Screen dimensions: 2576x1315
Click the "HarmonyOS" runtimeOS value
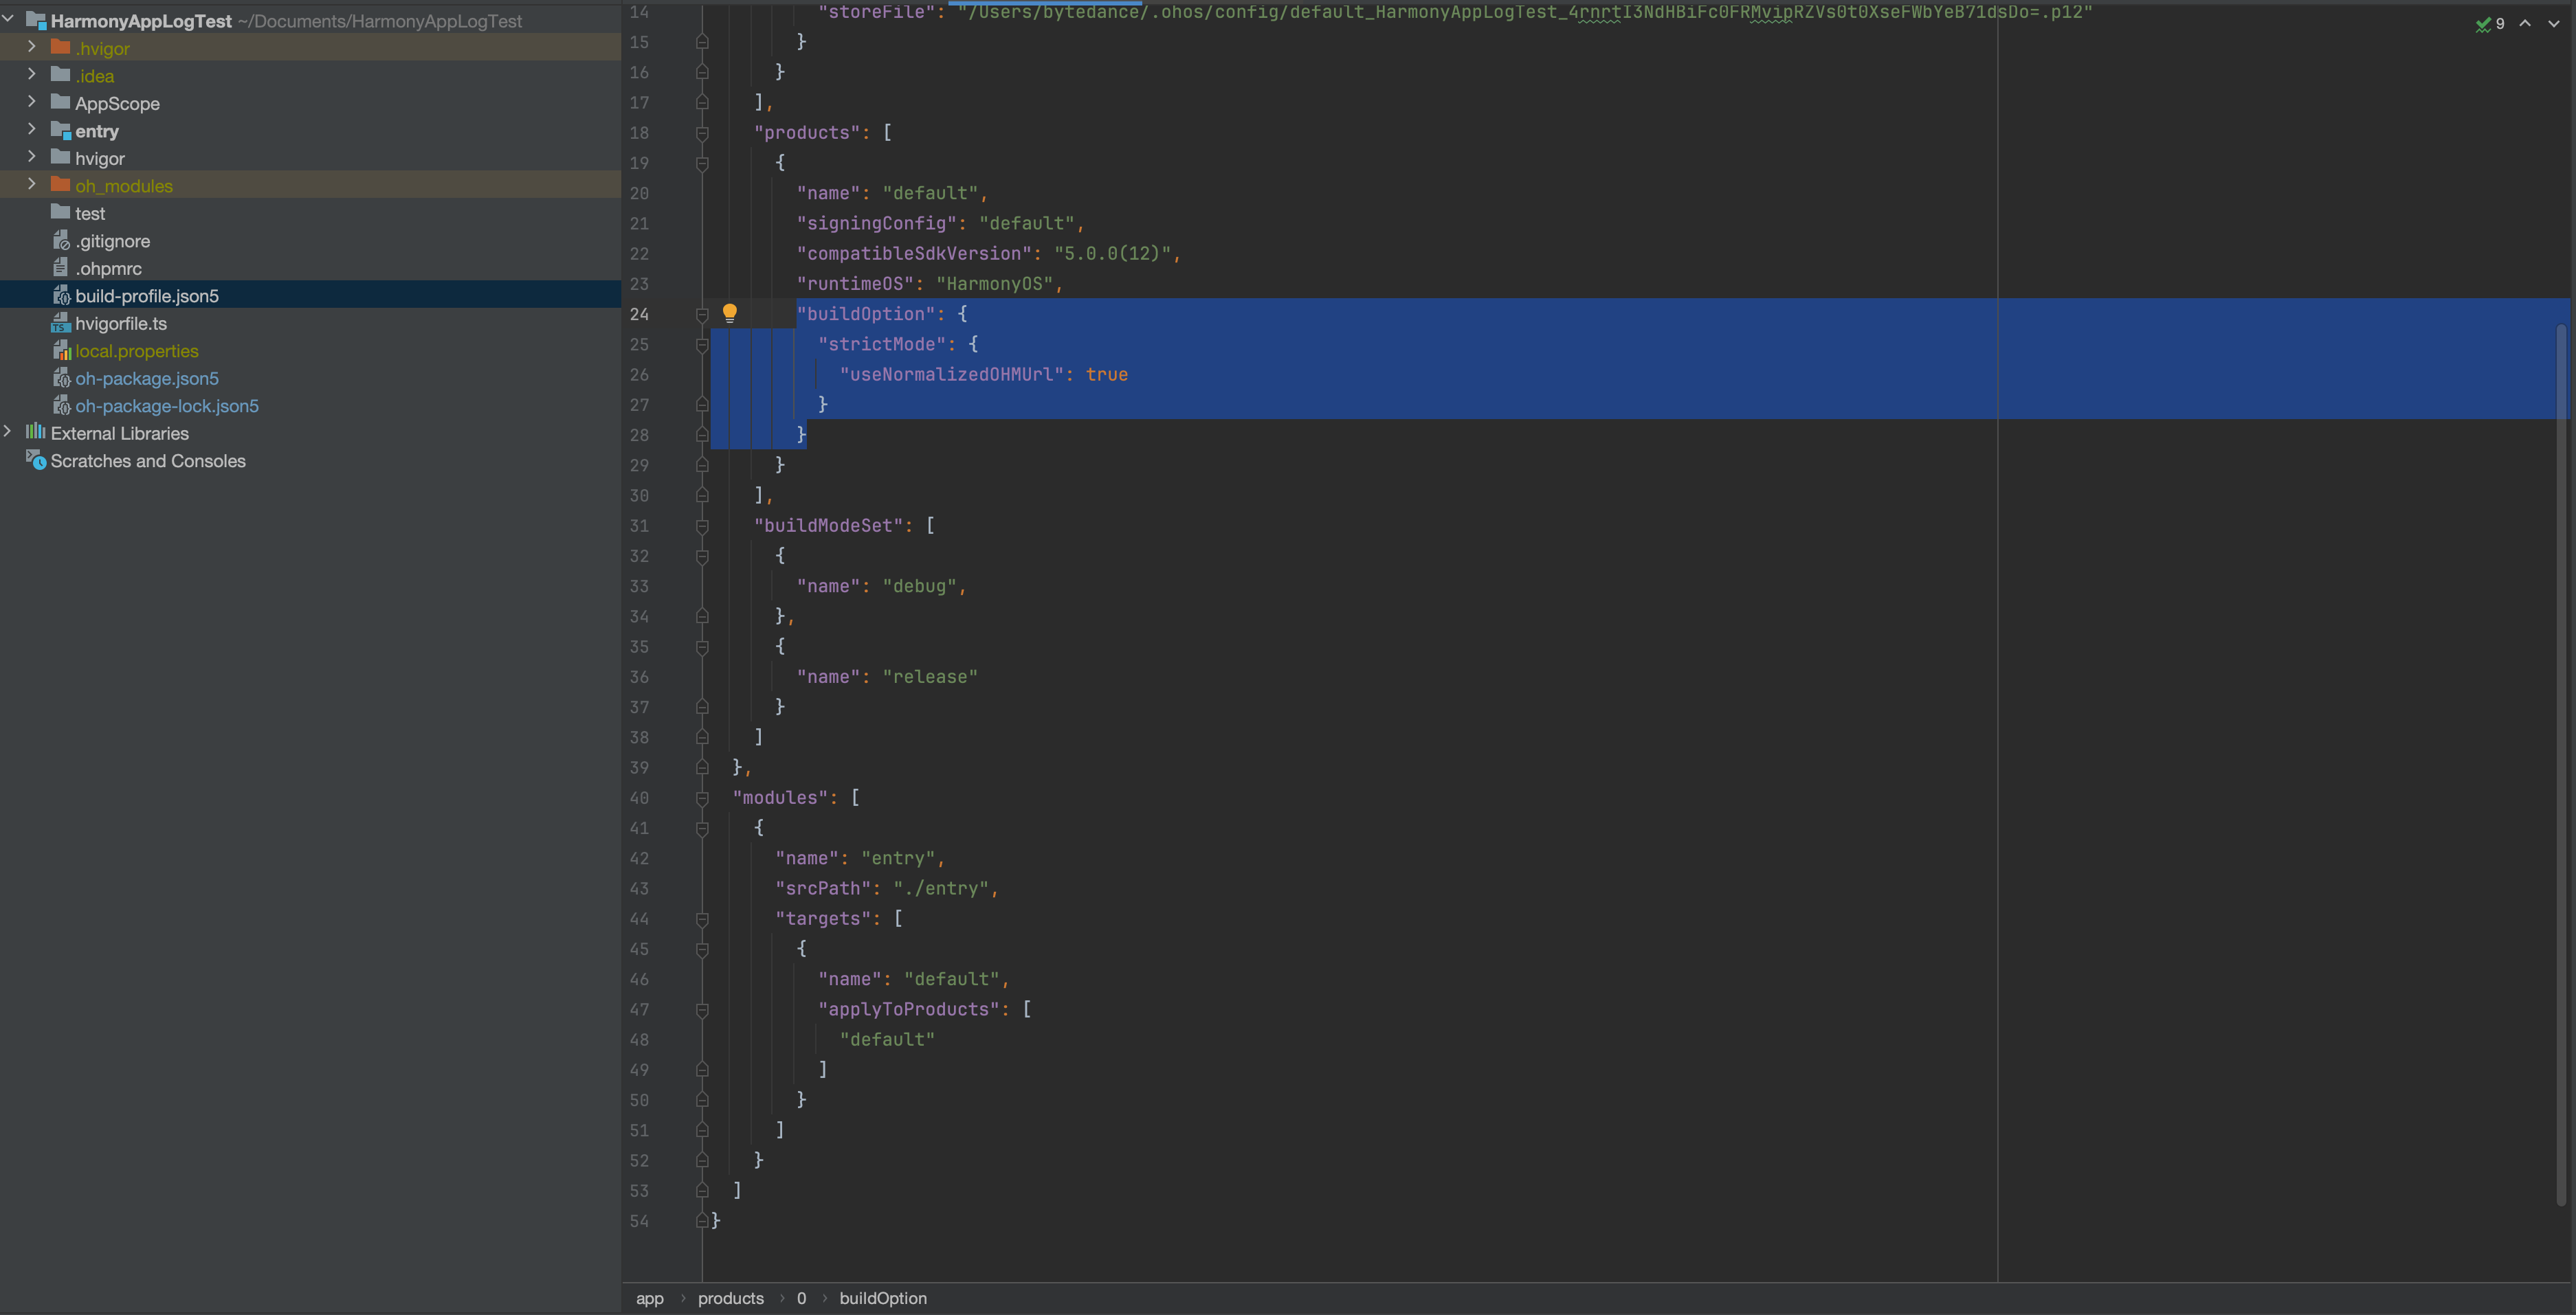[x=994, y=284]
